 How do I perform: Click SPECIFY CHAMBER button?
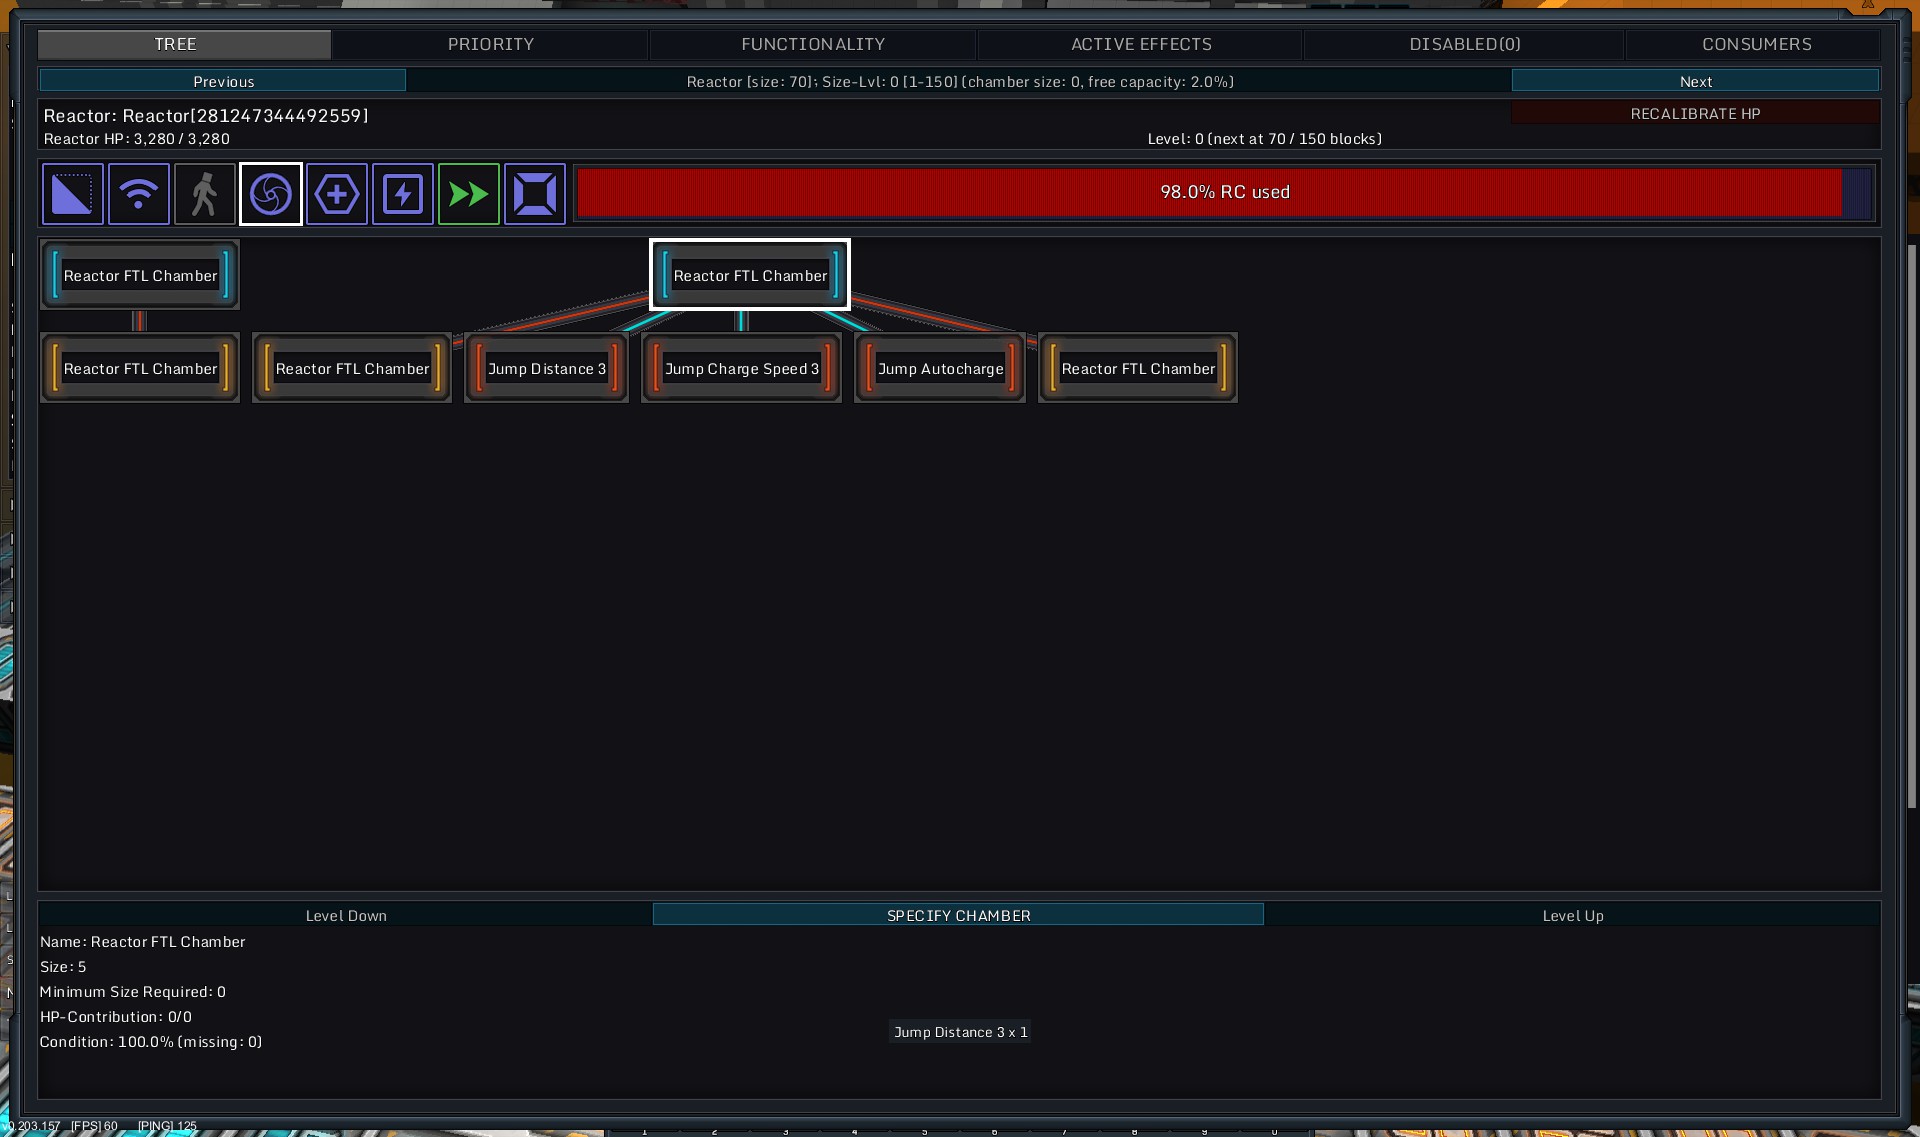pyautogui.click(x=958, y=915)
